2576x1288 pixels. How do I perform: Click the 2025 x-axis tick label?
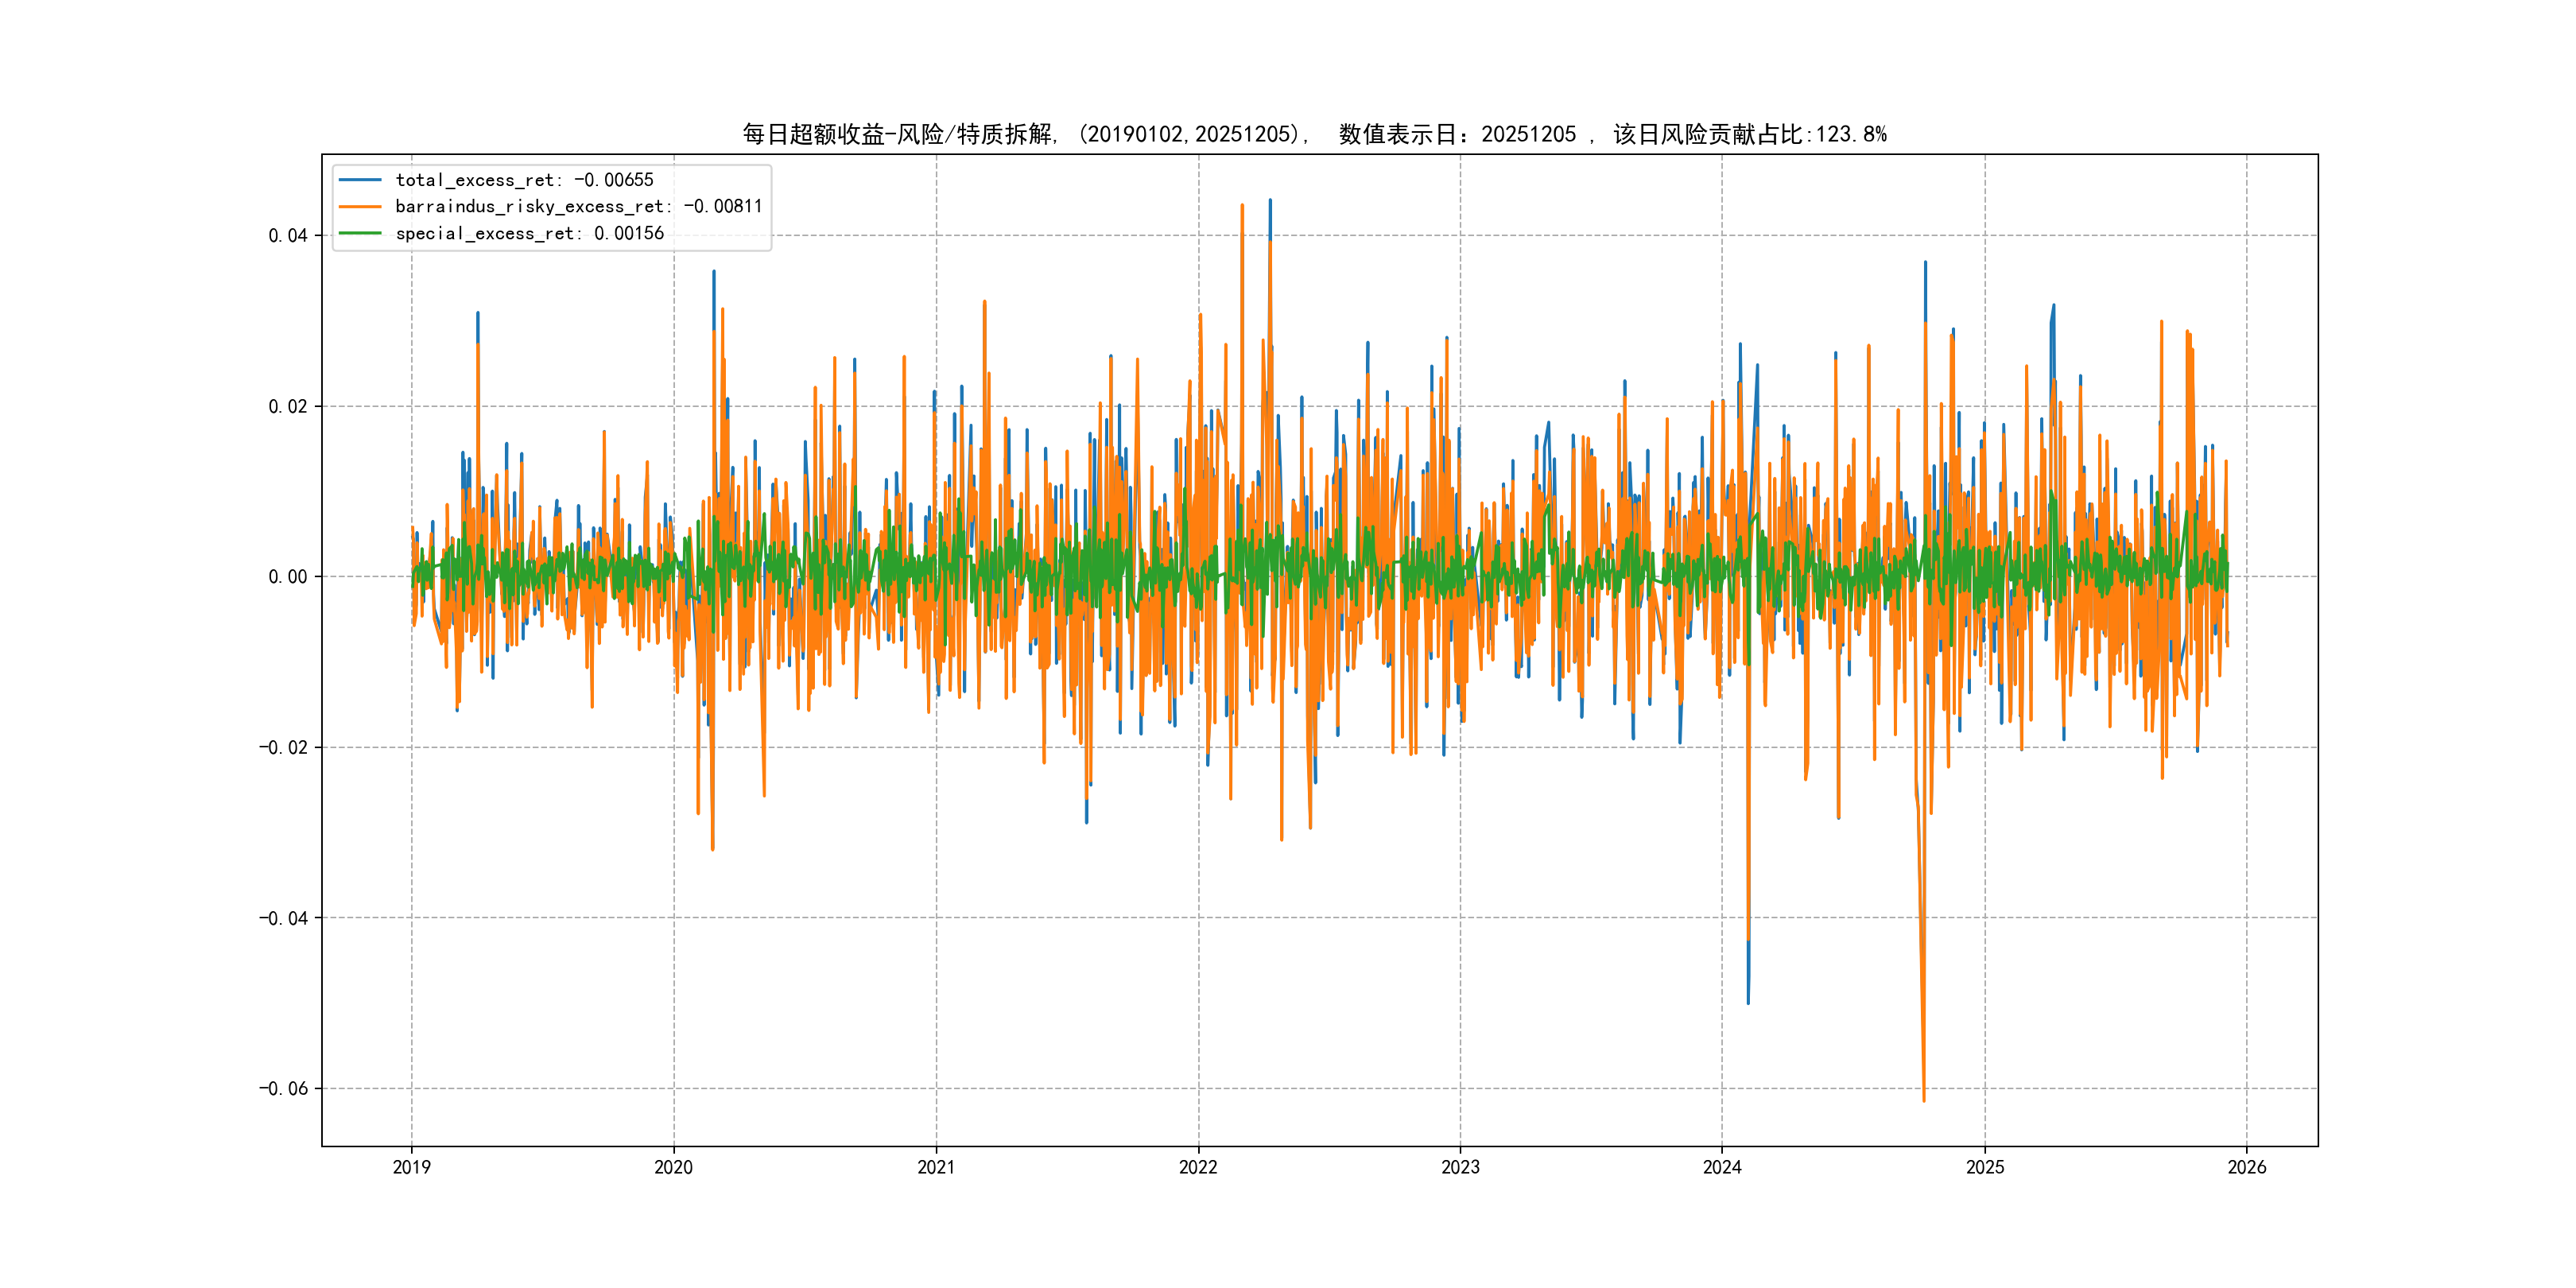1985,1167
